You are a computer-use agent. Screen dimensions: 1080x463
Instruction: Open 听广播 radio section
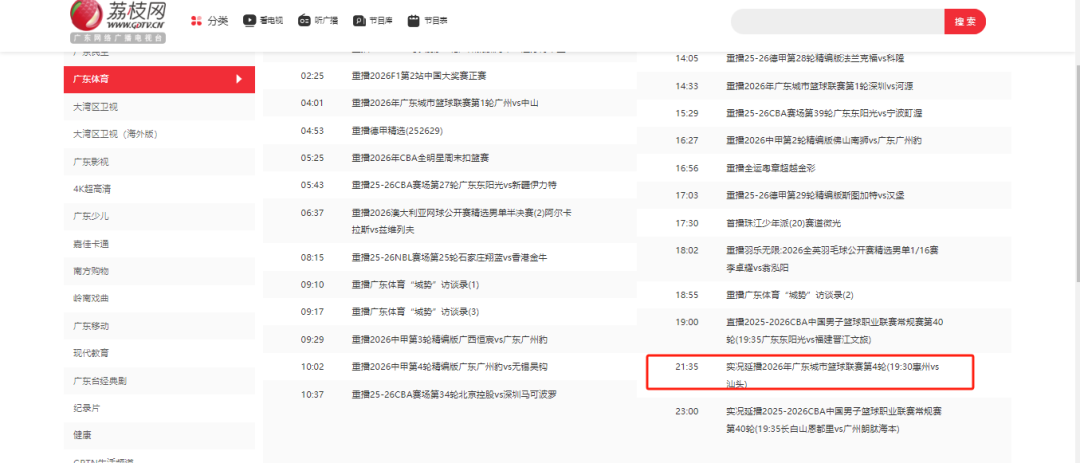pos(318,21)
